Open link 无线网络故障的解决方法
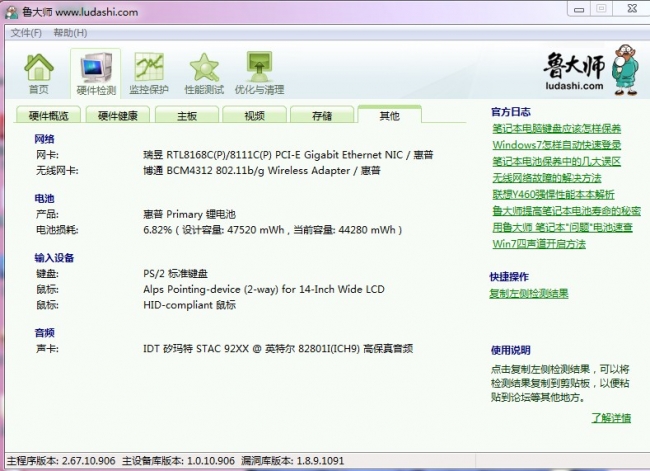The image size is (650, 471). (545, 178)
